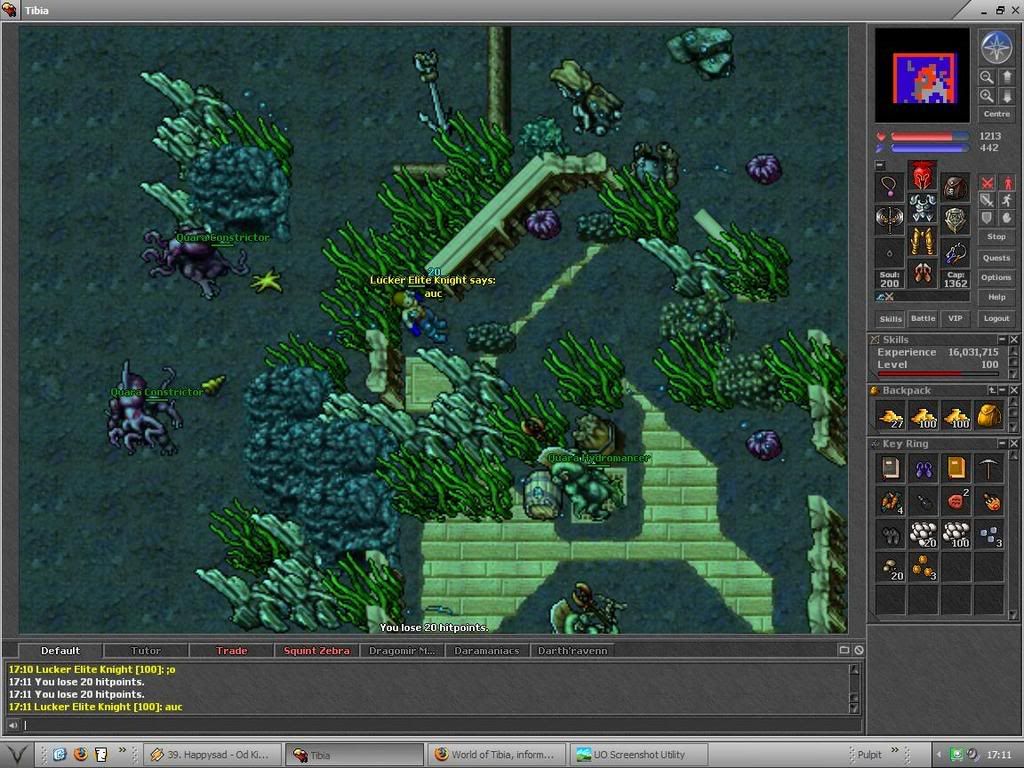Click the Level progress bar in Skills
Screen dimensions: 1024x768
[938, 374]
